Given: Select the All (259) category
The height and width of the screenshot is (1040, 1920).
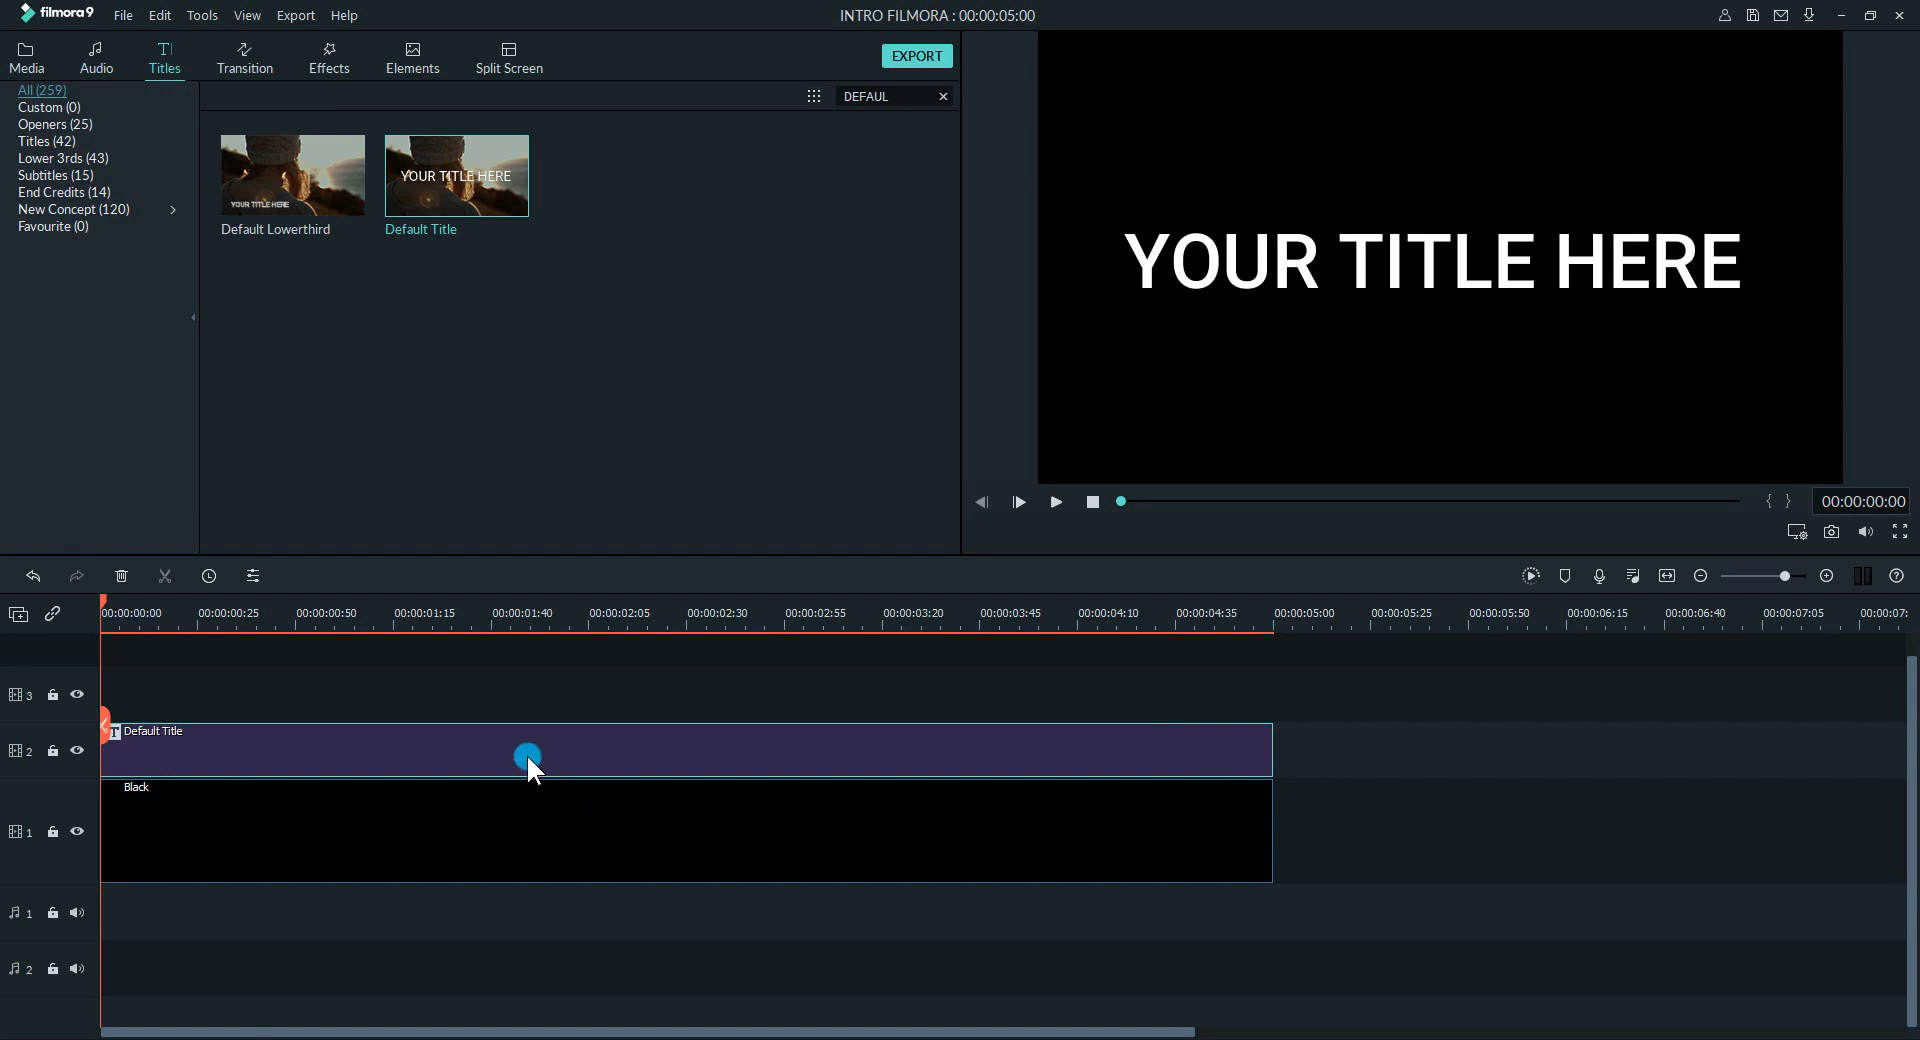Looking at the screenshot, I should tap(42, 90).
